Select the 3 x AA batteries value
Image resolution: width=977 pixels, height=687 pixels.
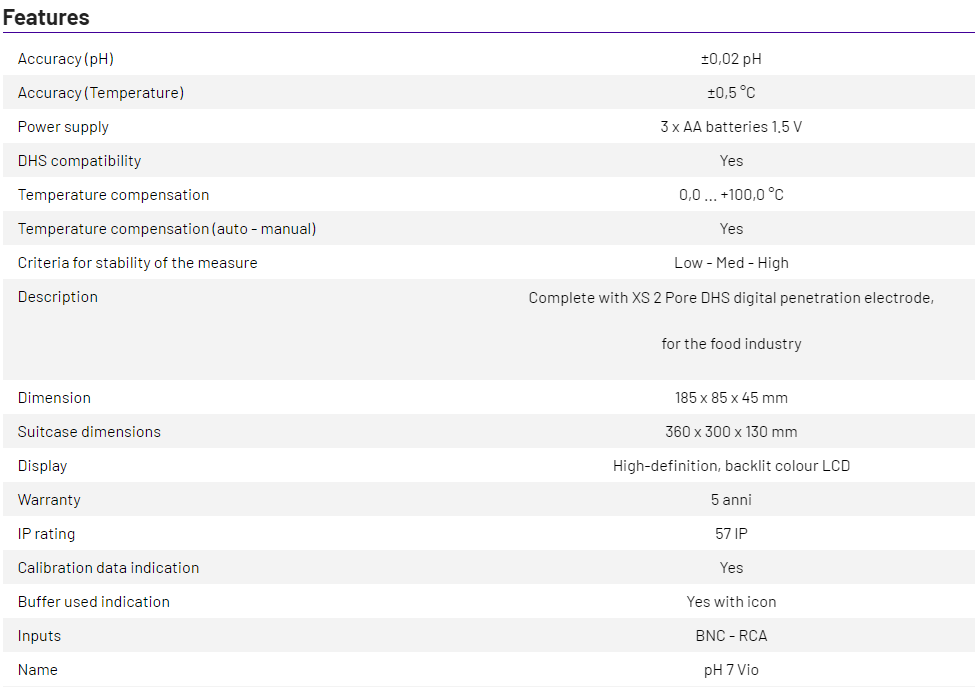pos(731,127)
